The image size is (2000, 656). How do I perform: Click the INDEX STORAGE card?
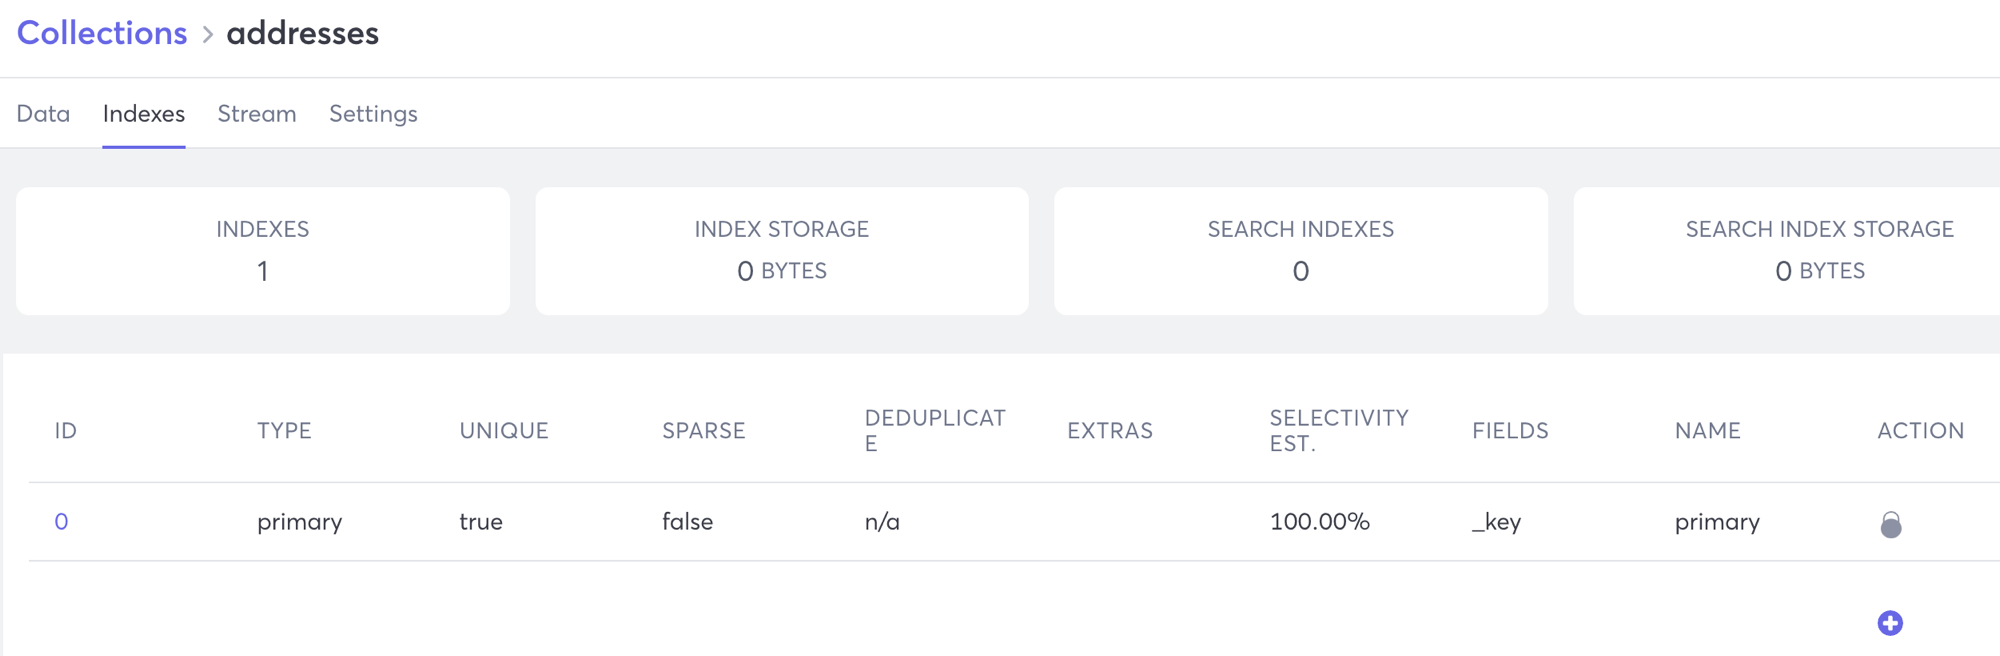tap(781, 250)
